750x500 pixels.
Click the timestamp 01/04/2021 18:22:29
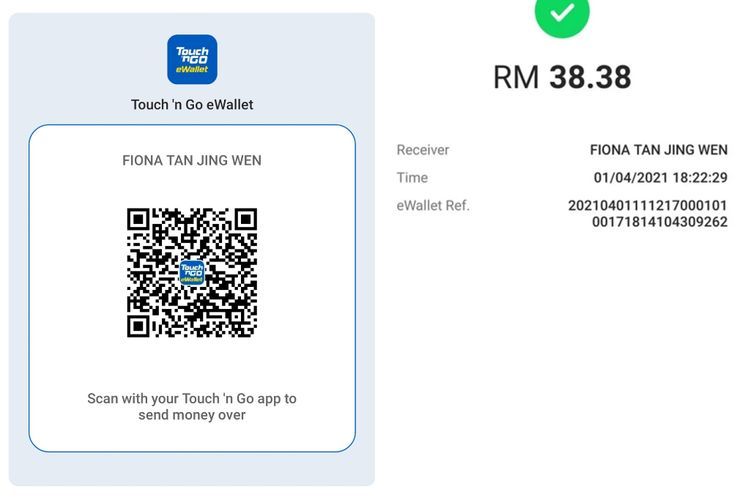point(661,178)
